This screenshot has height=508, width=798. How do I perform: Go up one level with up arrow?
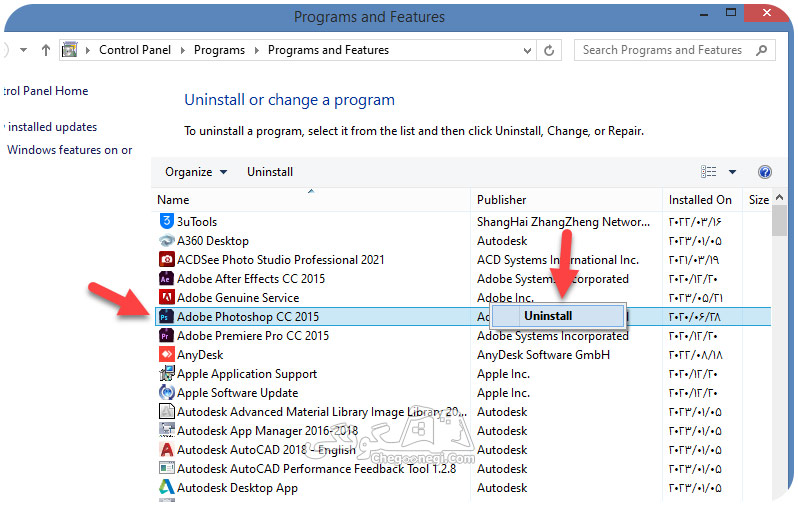pyautogui.click(x=46, y=50)
